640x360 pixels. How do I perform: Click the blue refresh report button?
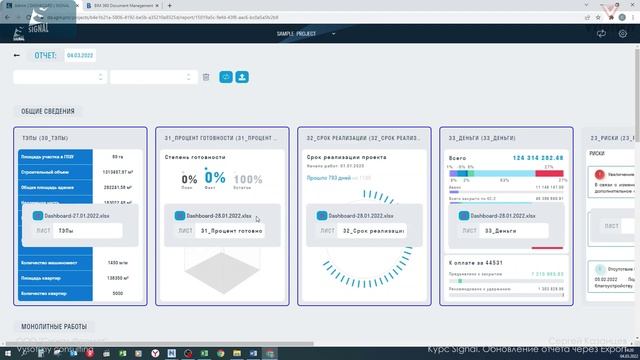226,77
